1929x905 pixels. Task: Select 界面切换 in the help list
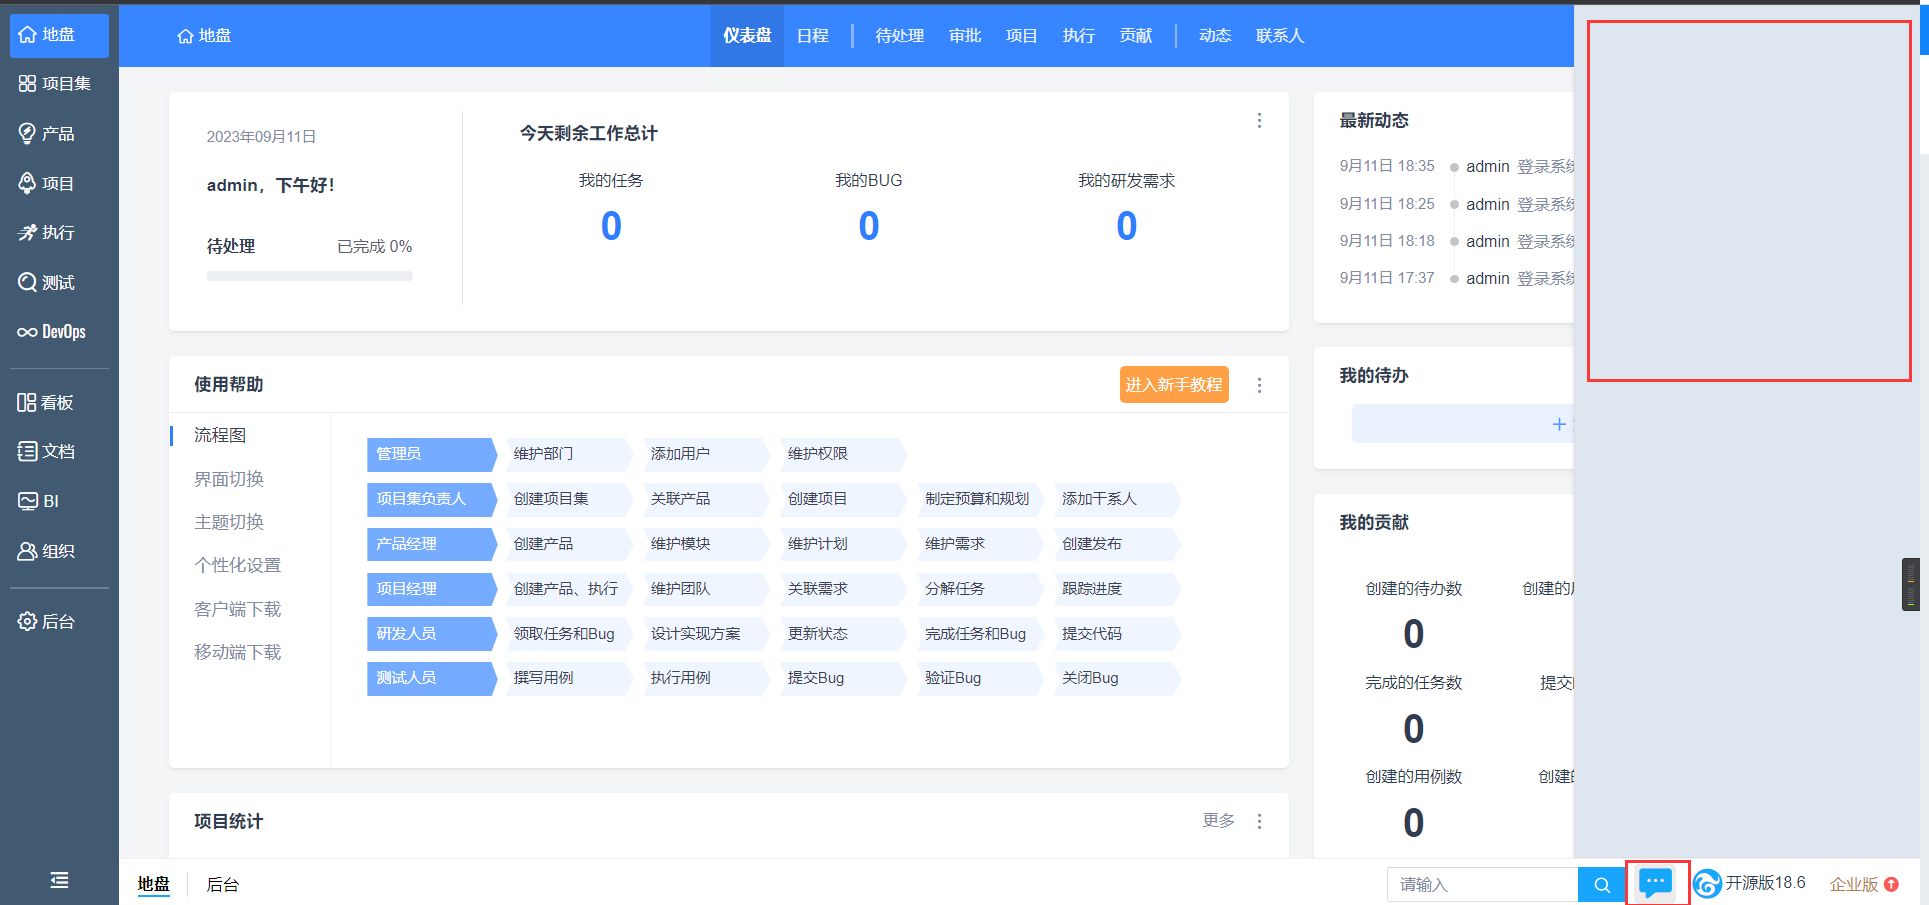229,479
